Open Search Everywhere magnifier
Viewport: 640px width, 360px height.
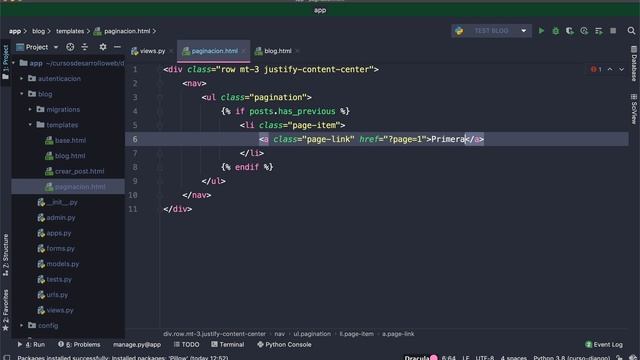pos(631,31)
